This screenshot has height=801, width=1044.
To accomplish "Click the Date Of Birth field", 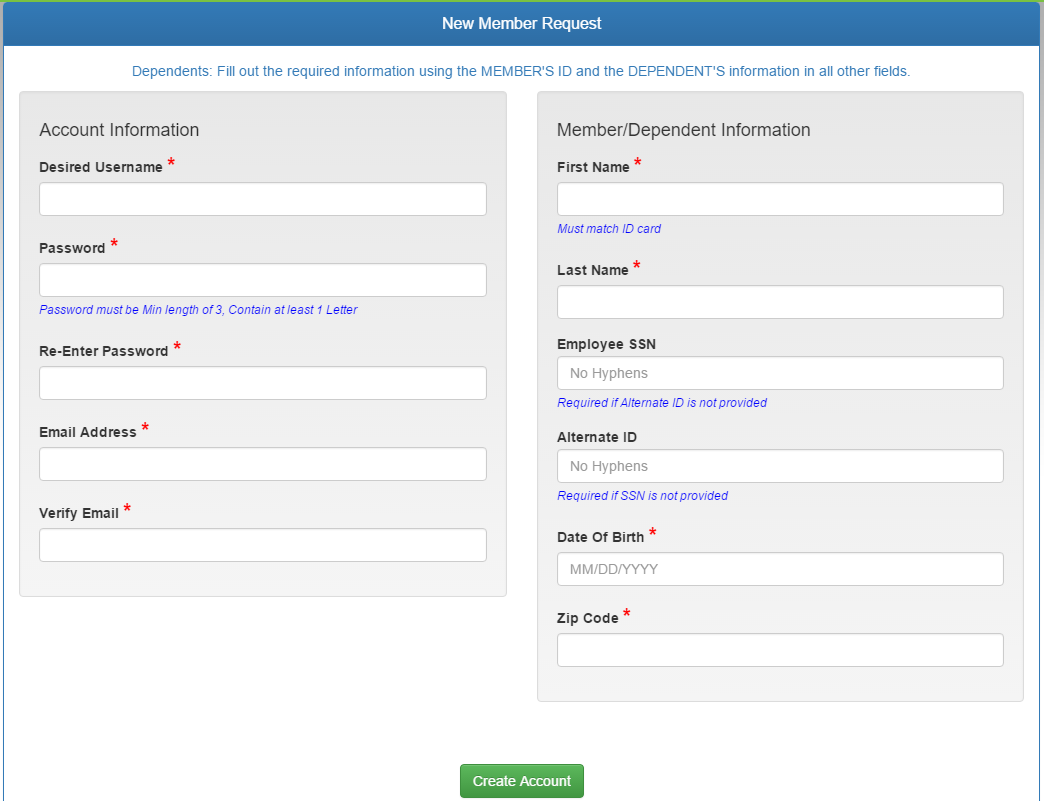I will 780,569.
